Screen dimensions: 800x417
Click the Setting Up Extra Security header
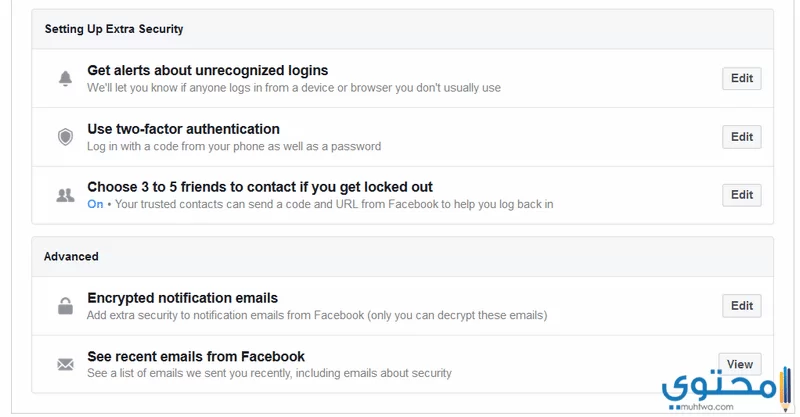point(114,29)
